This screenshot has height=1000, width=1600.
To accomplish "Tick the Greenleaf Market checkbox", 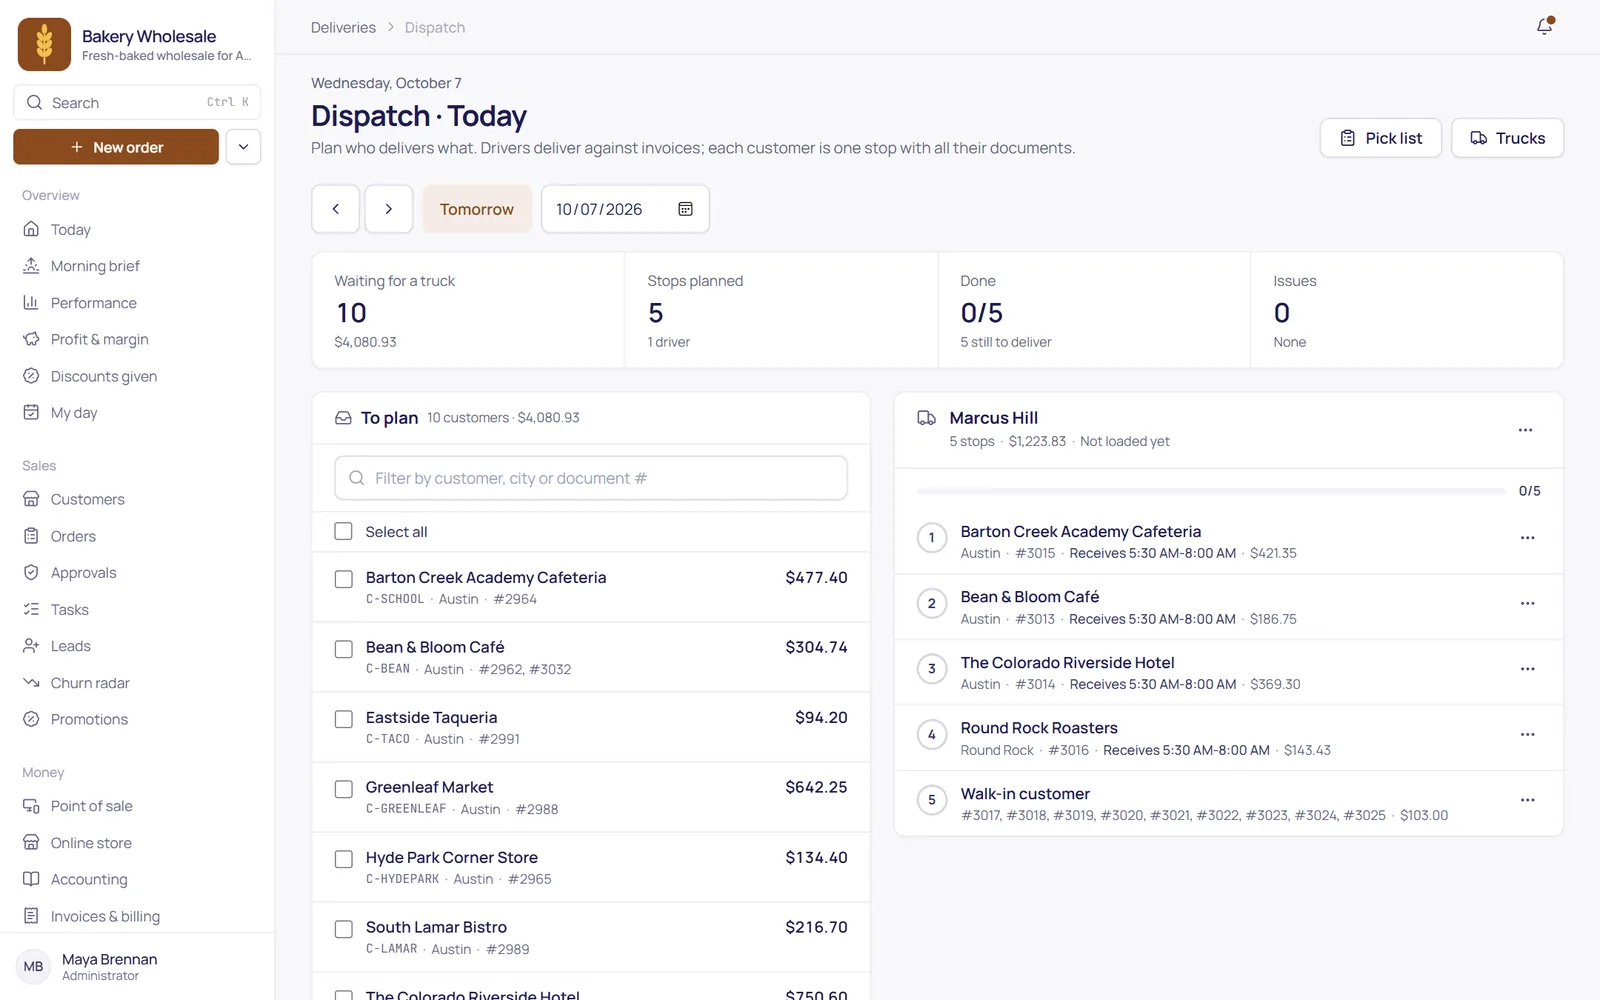I will click(x=344, y=789).
